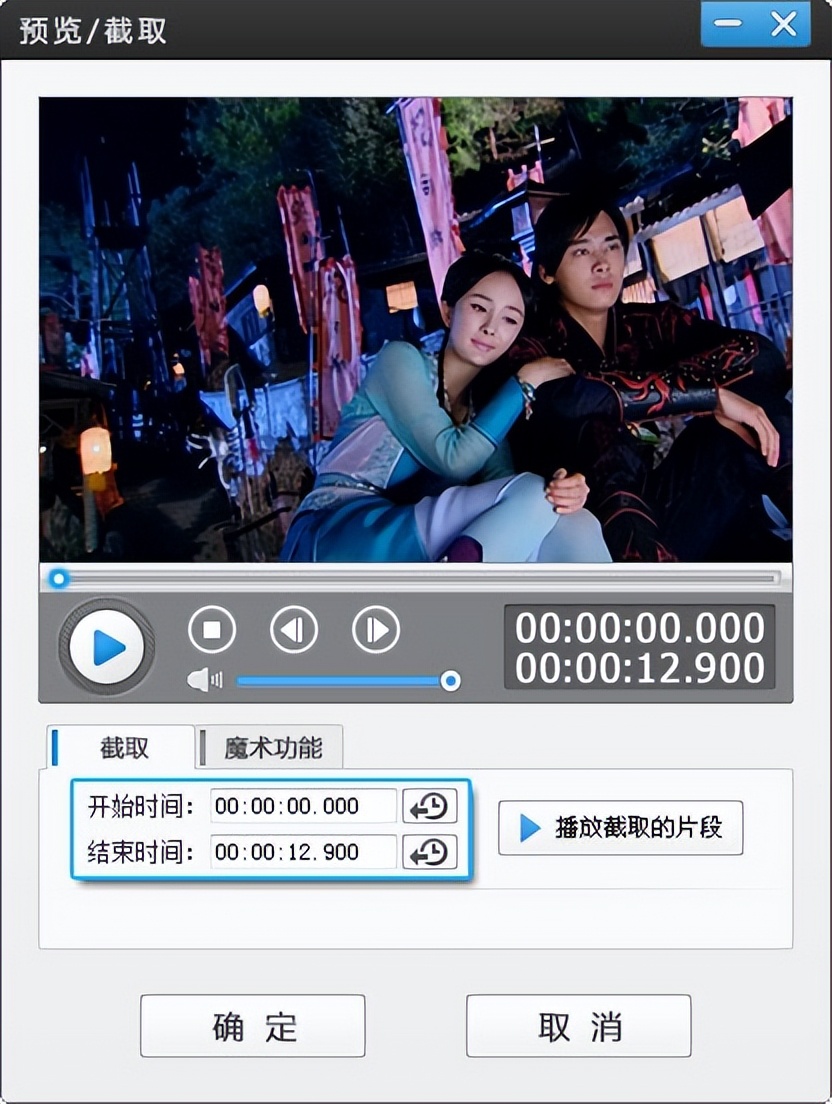
Task: Click the 结束时间 input field
Action: coord(303,852)
